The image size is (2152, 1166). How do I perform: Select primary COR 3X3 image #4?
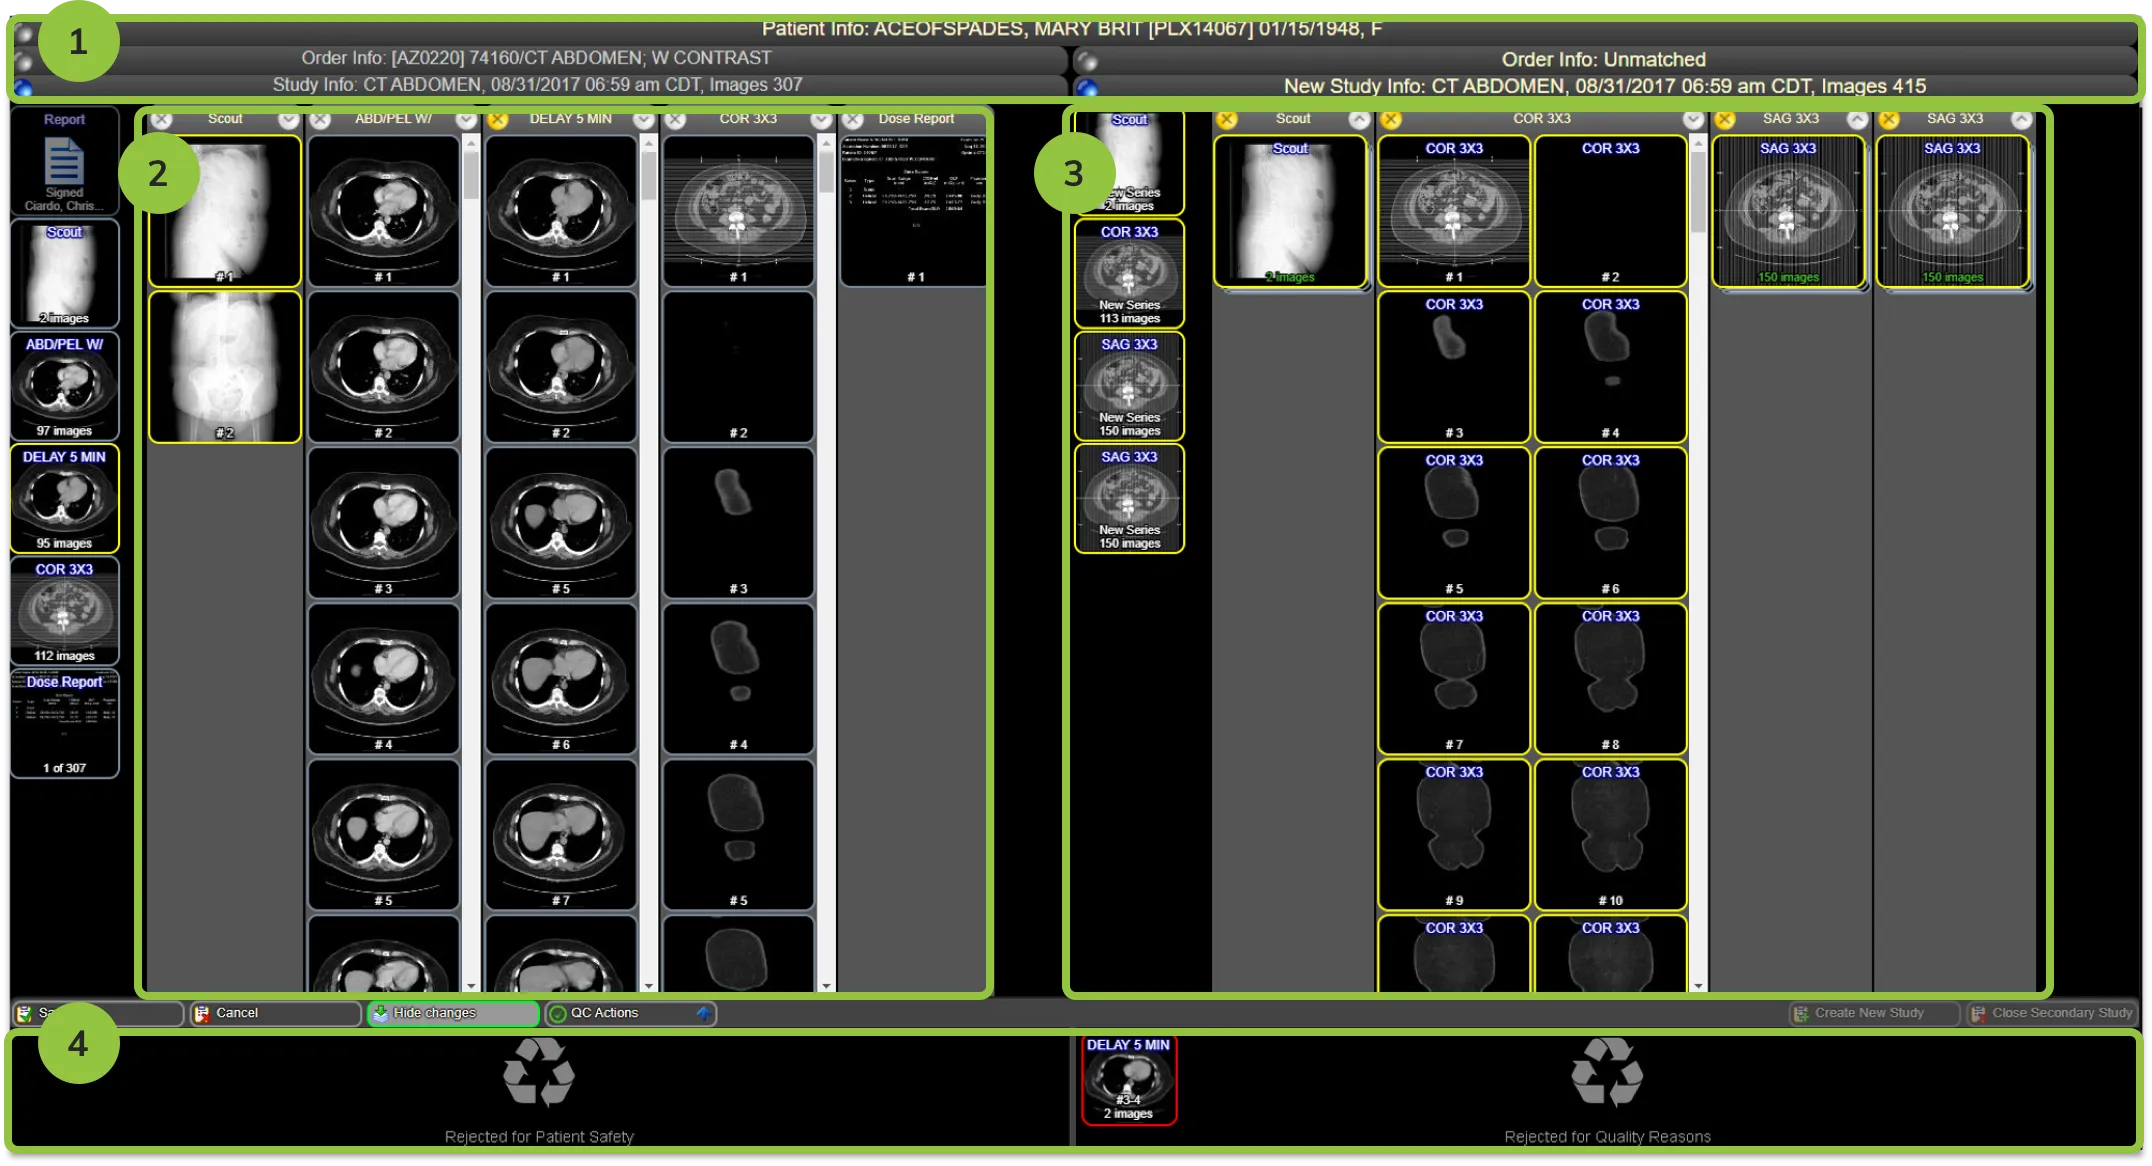click(x=739, y=679)
